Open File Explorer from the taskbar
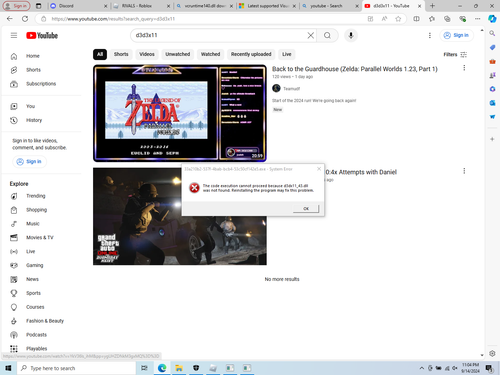This screenshot has height=375, width=500. (x=179, y=368)
